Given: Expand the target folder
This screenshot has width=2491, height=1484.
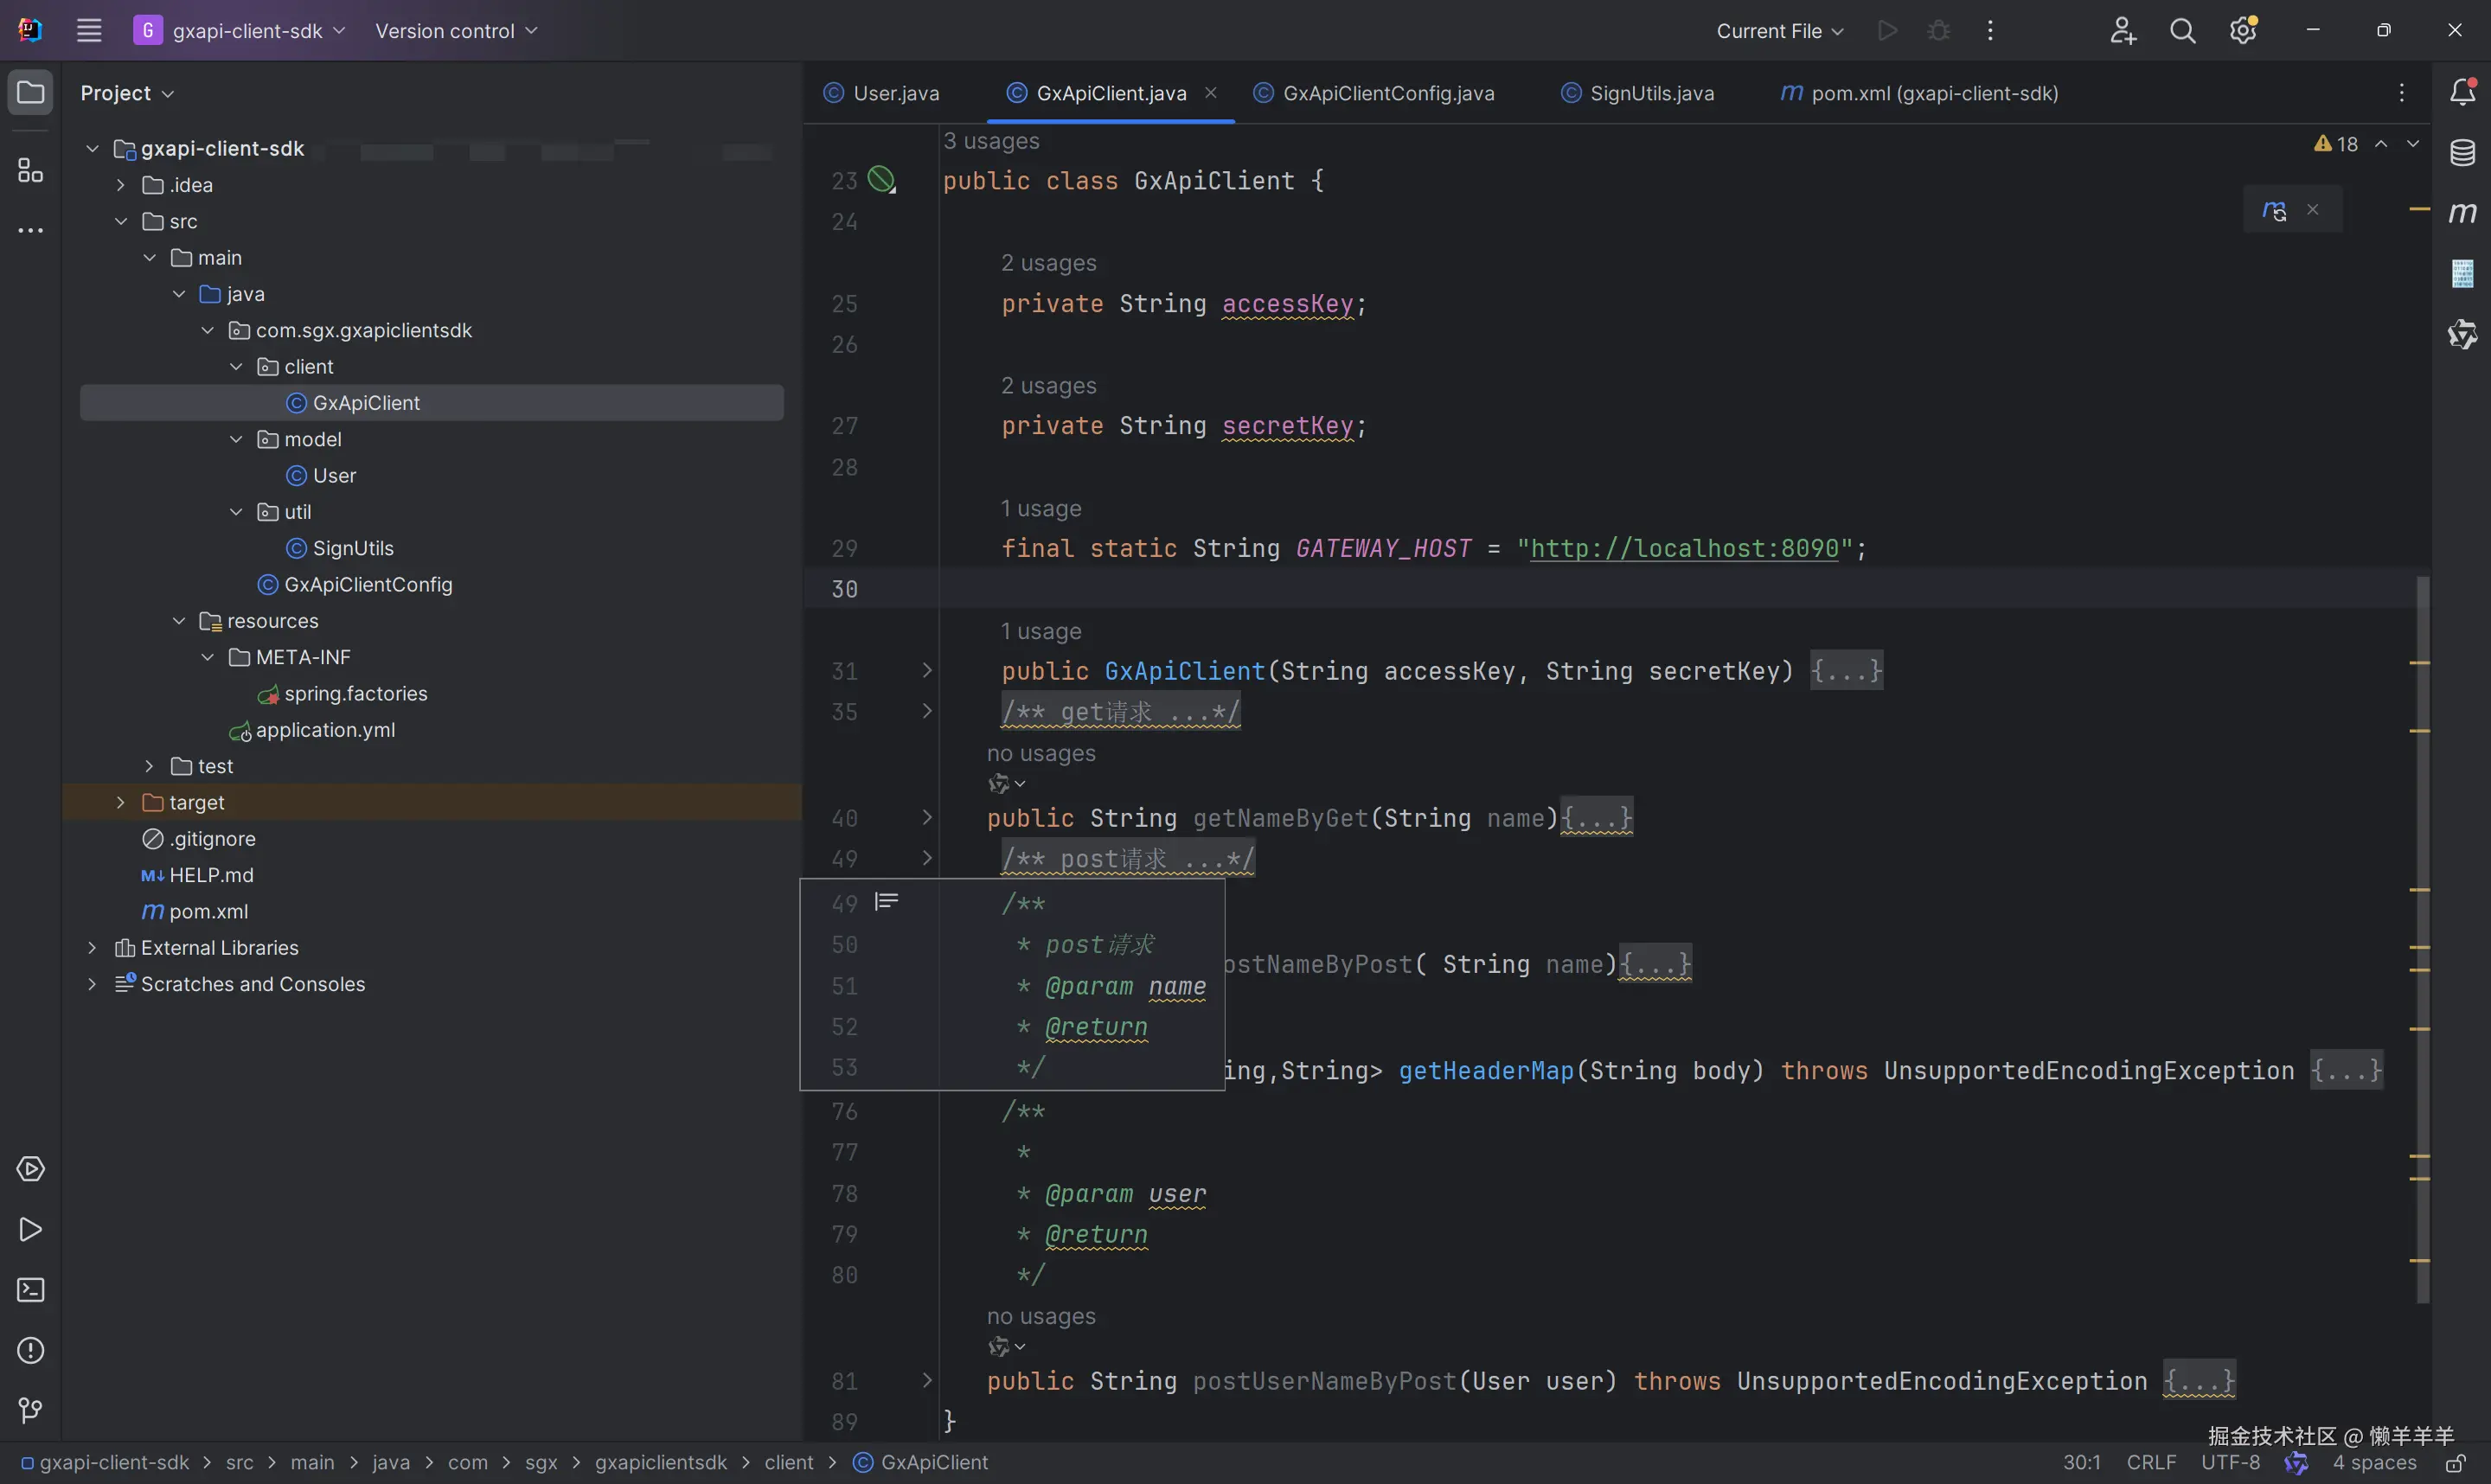Looking at the screenshot, I should pos(120,802).
